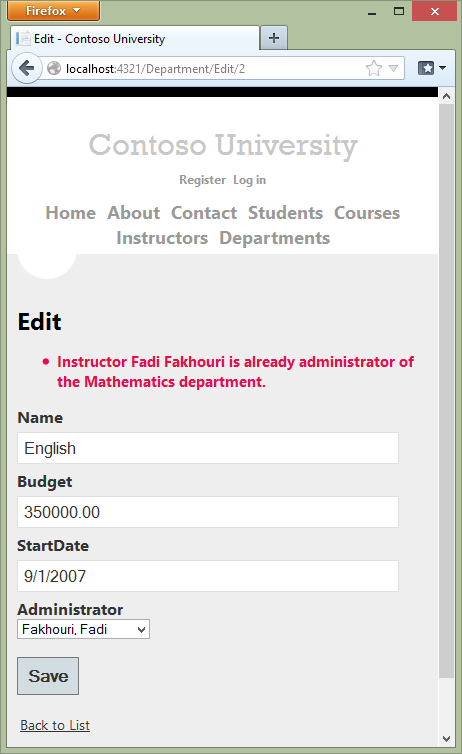
Task: Click the Save button
Action: [x=48, y=676]
